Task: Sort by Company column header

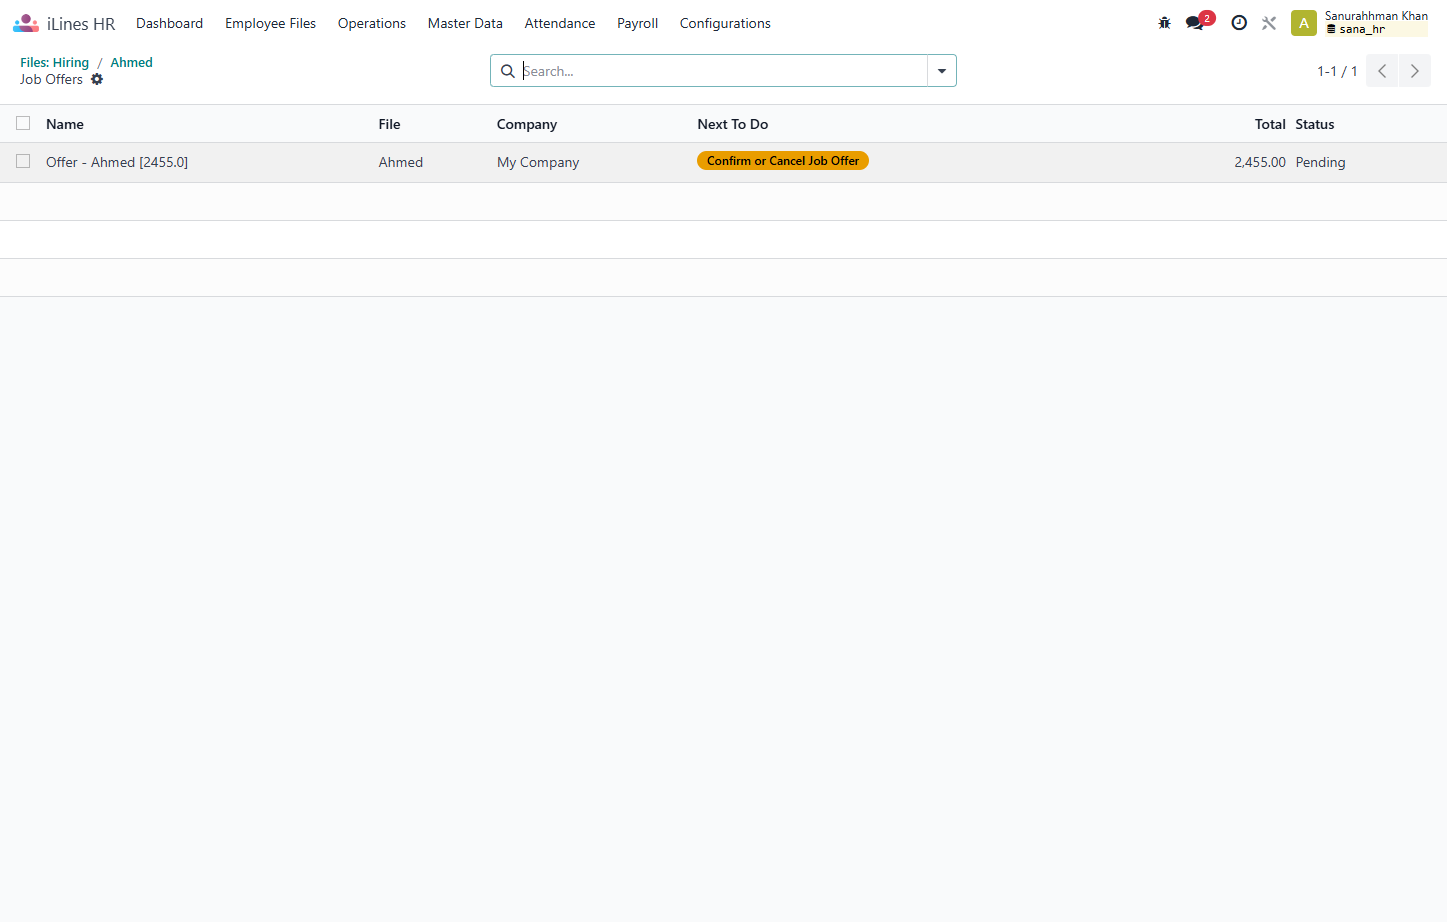Action: coord(527,124)
